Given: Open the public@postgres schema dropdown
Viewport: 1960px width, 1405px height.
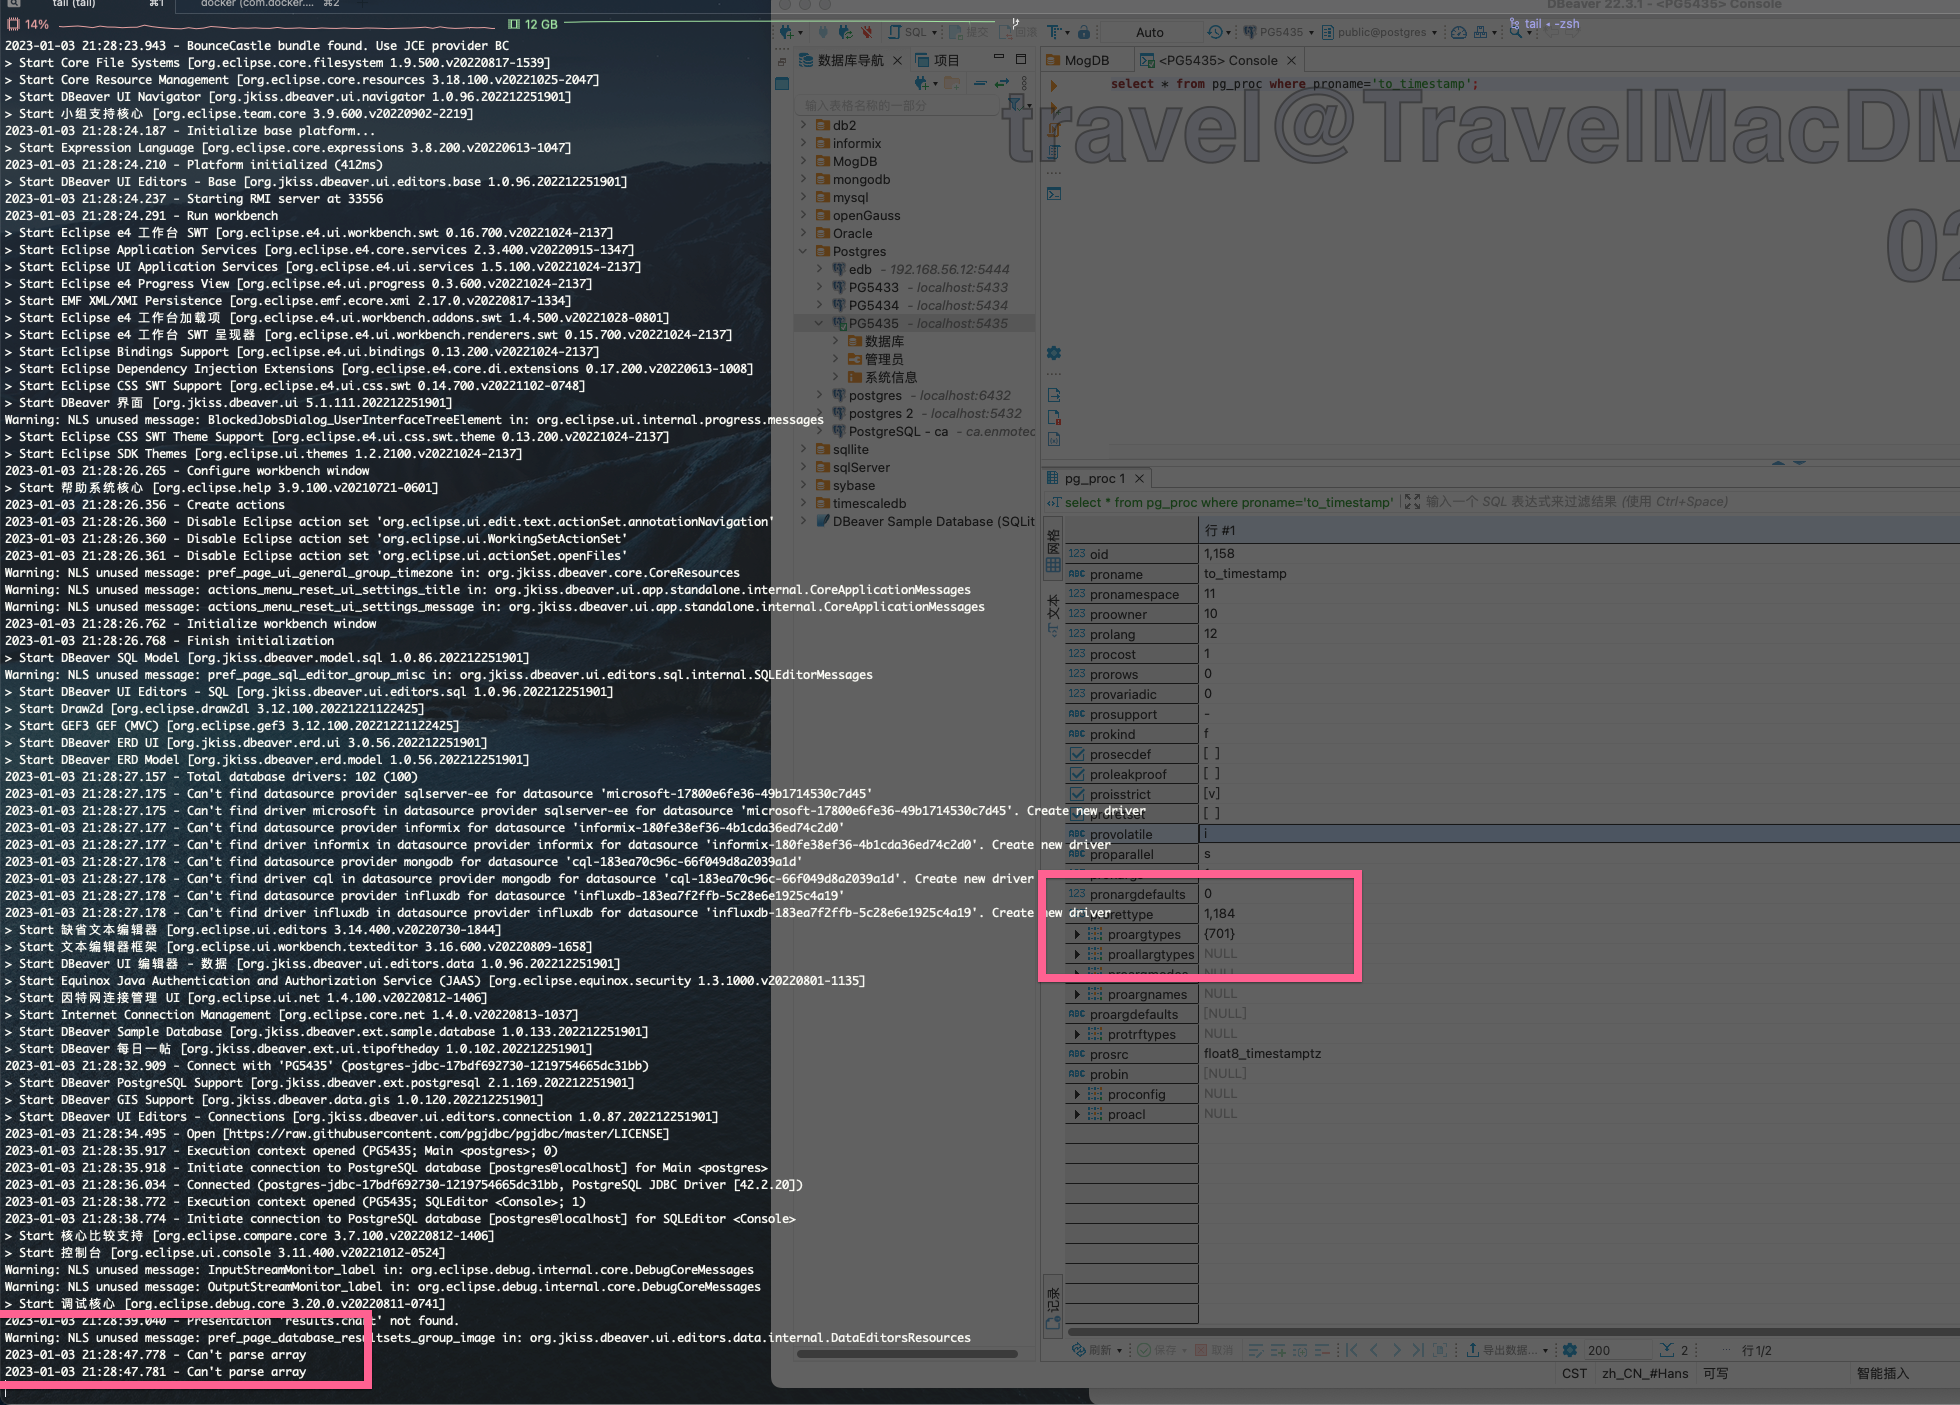Looking at the screenshot, I should point(1380,32).
